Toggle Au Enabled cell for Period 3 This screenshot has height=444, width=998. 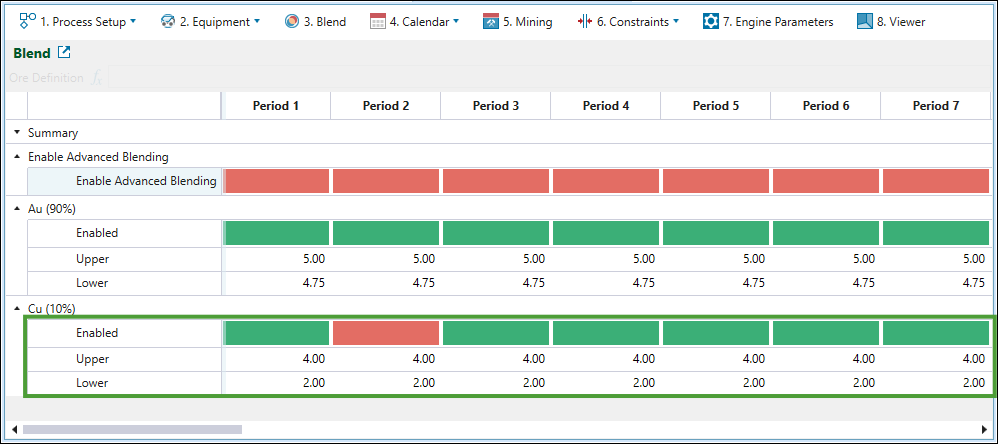[x=496, y=233]
